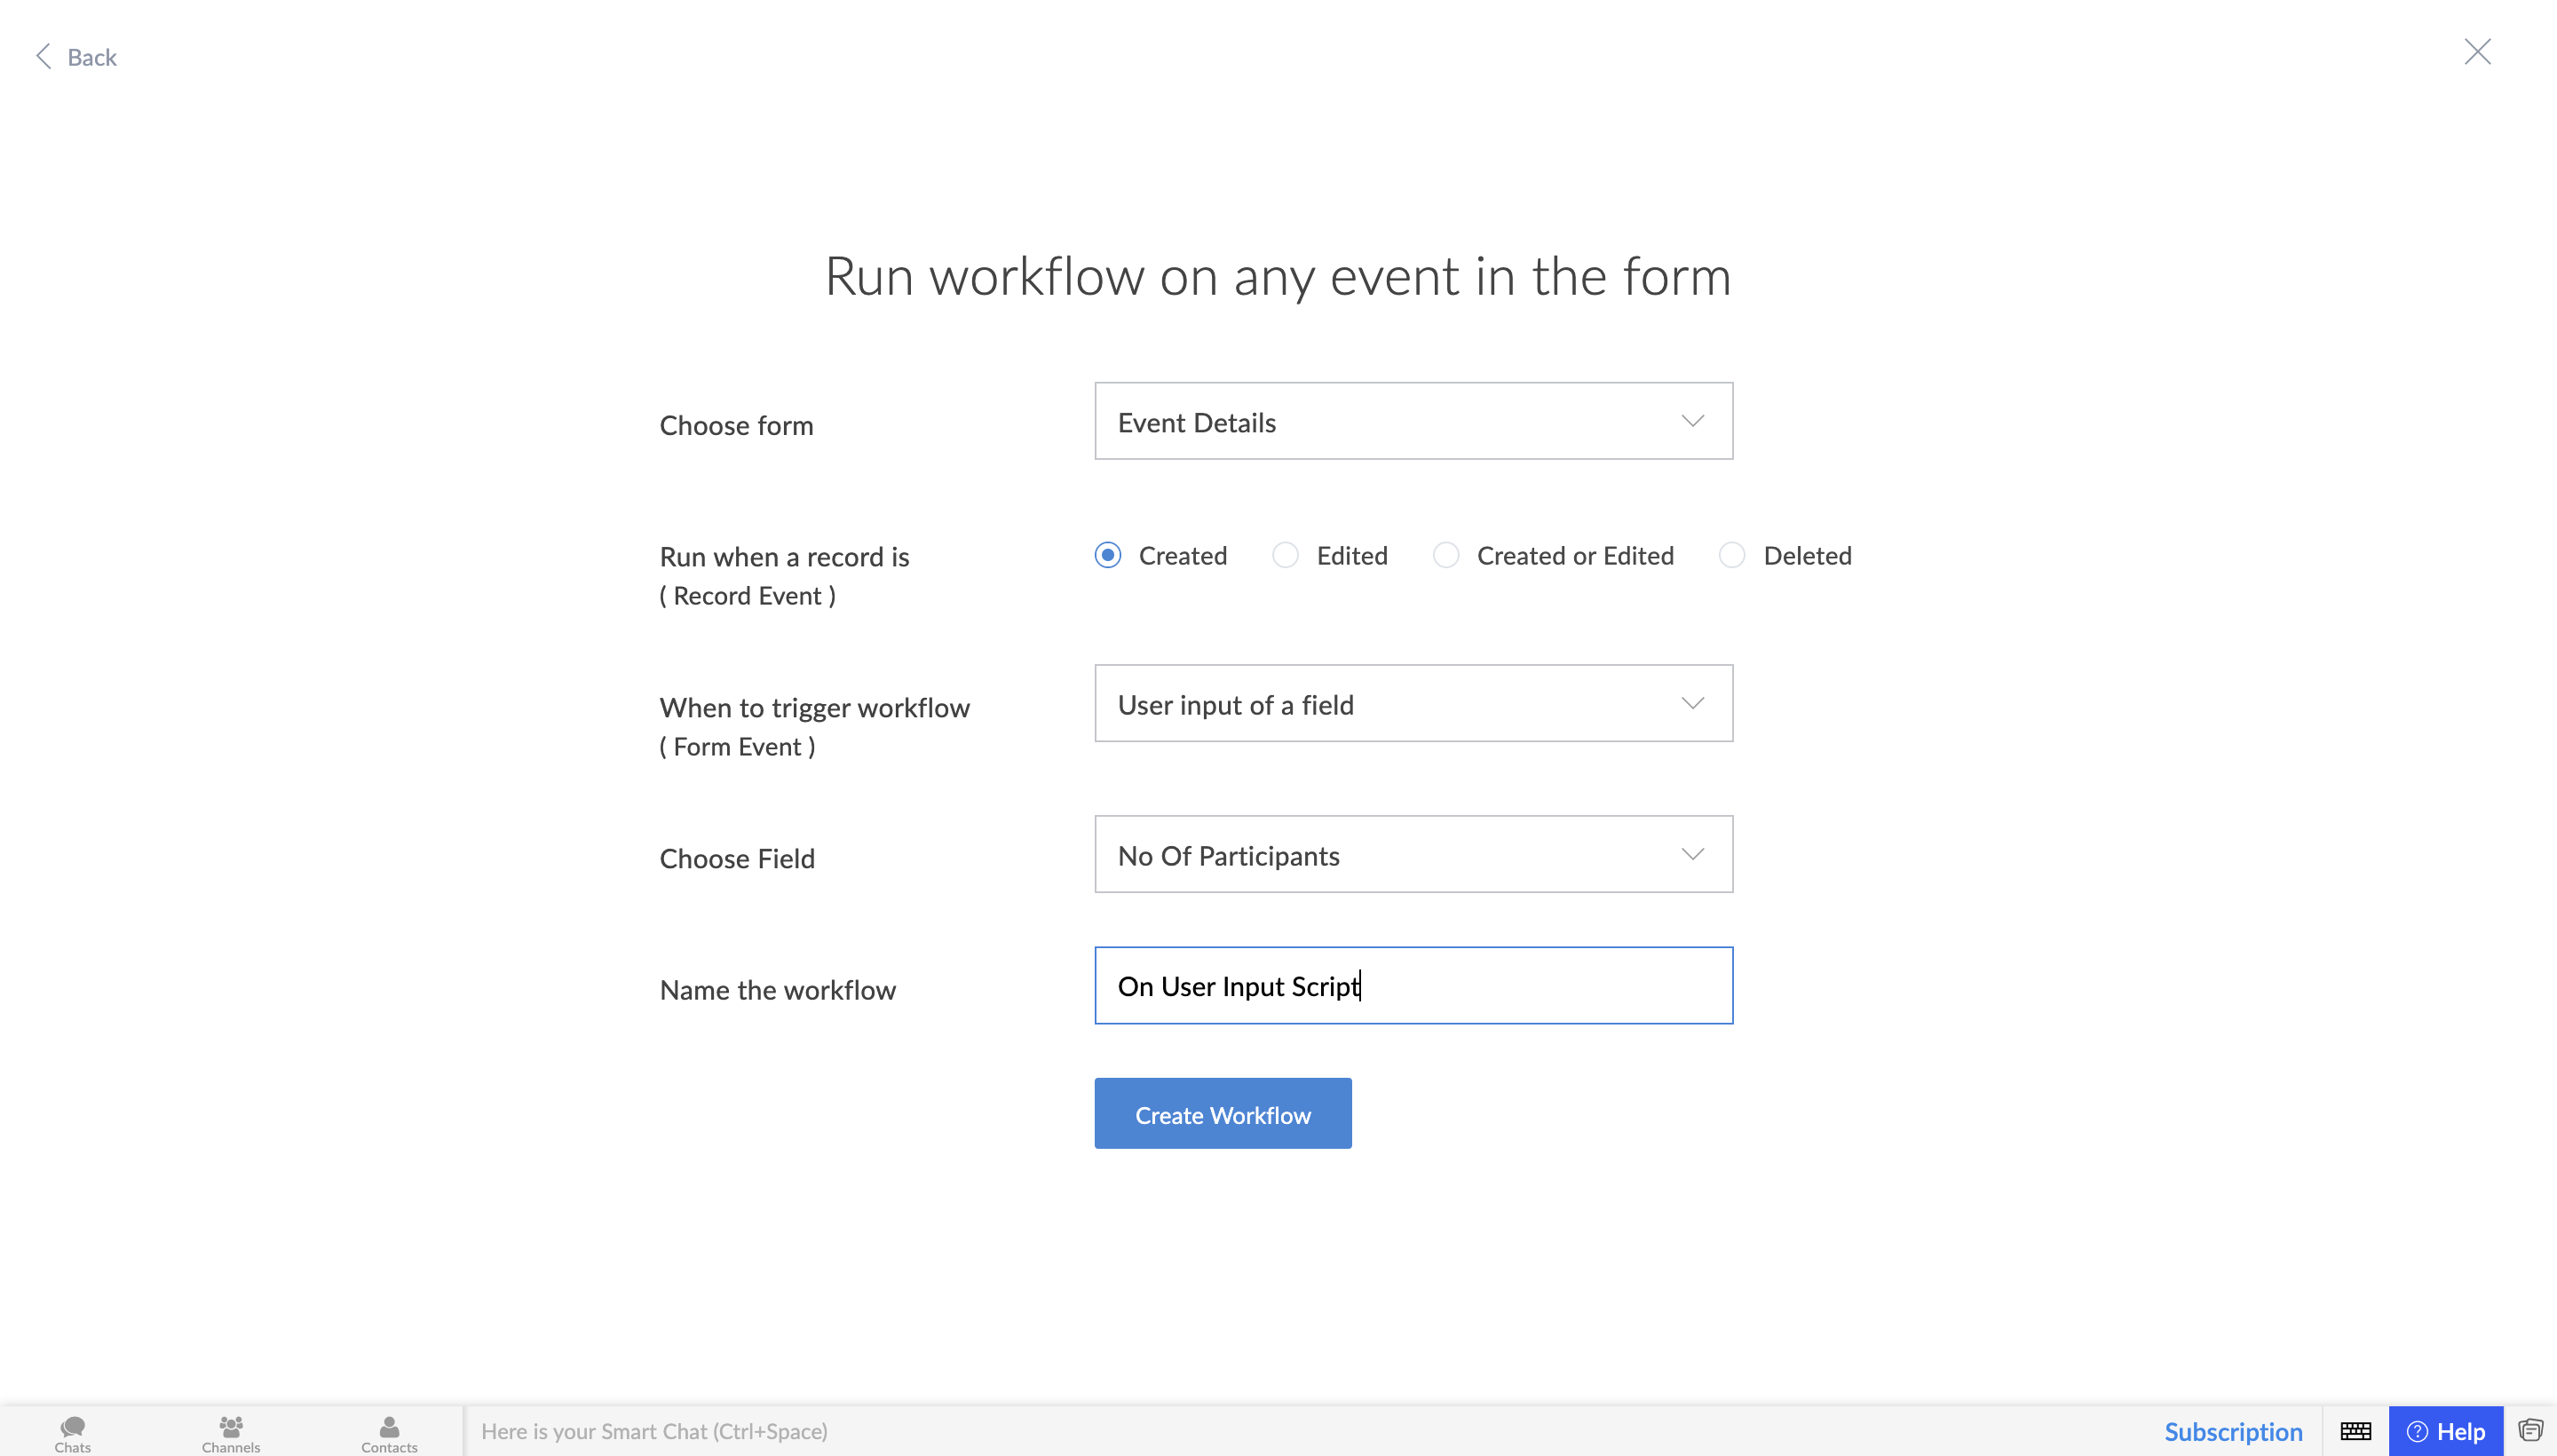Click the Back arrow icon
Image resolution: width=2557 pixels, height=1456 pixels.
point(43,56)
